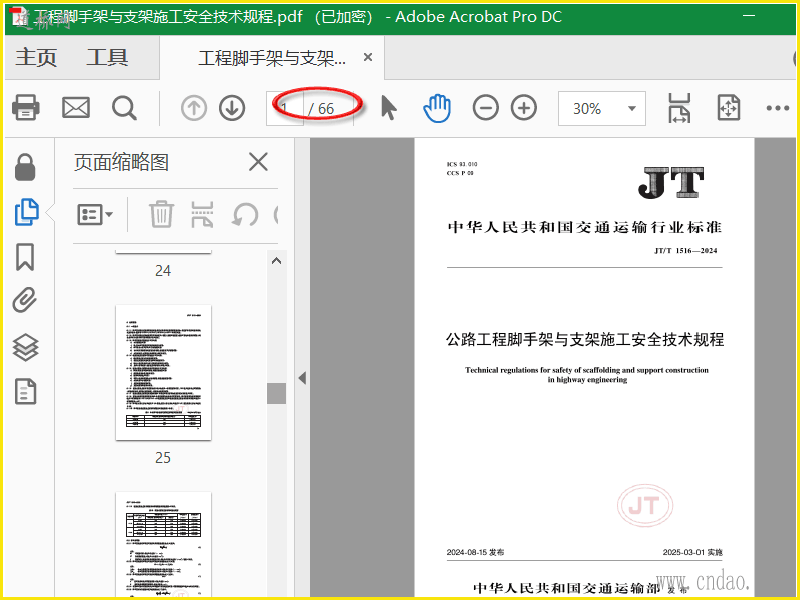Open the attachments paperclip panel
This screenshot has height=600, width=800.
(25, 300)
